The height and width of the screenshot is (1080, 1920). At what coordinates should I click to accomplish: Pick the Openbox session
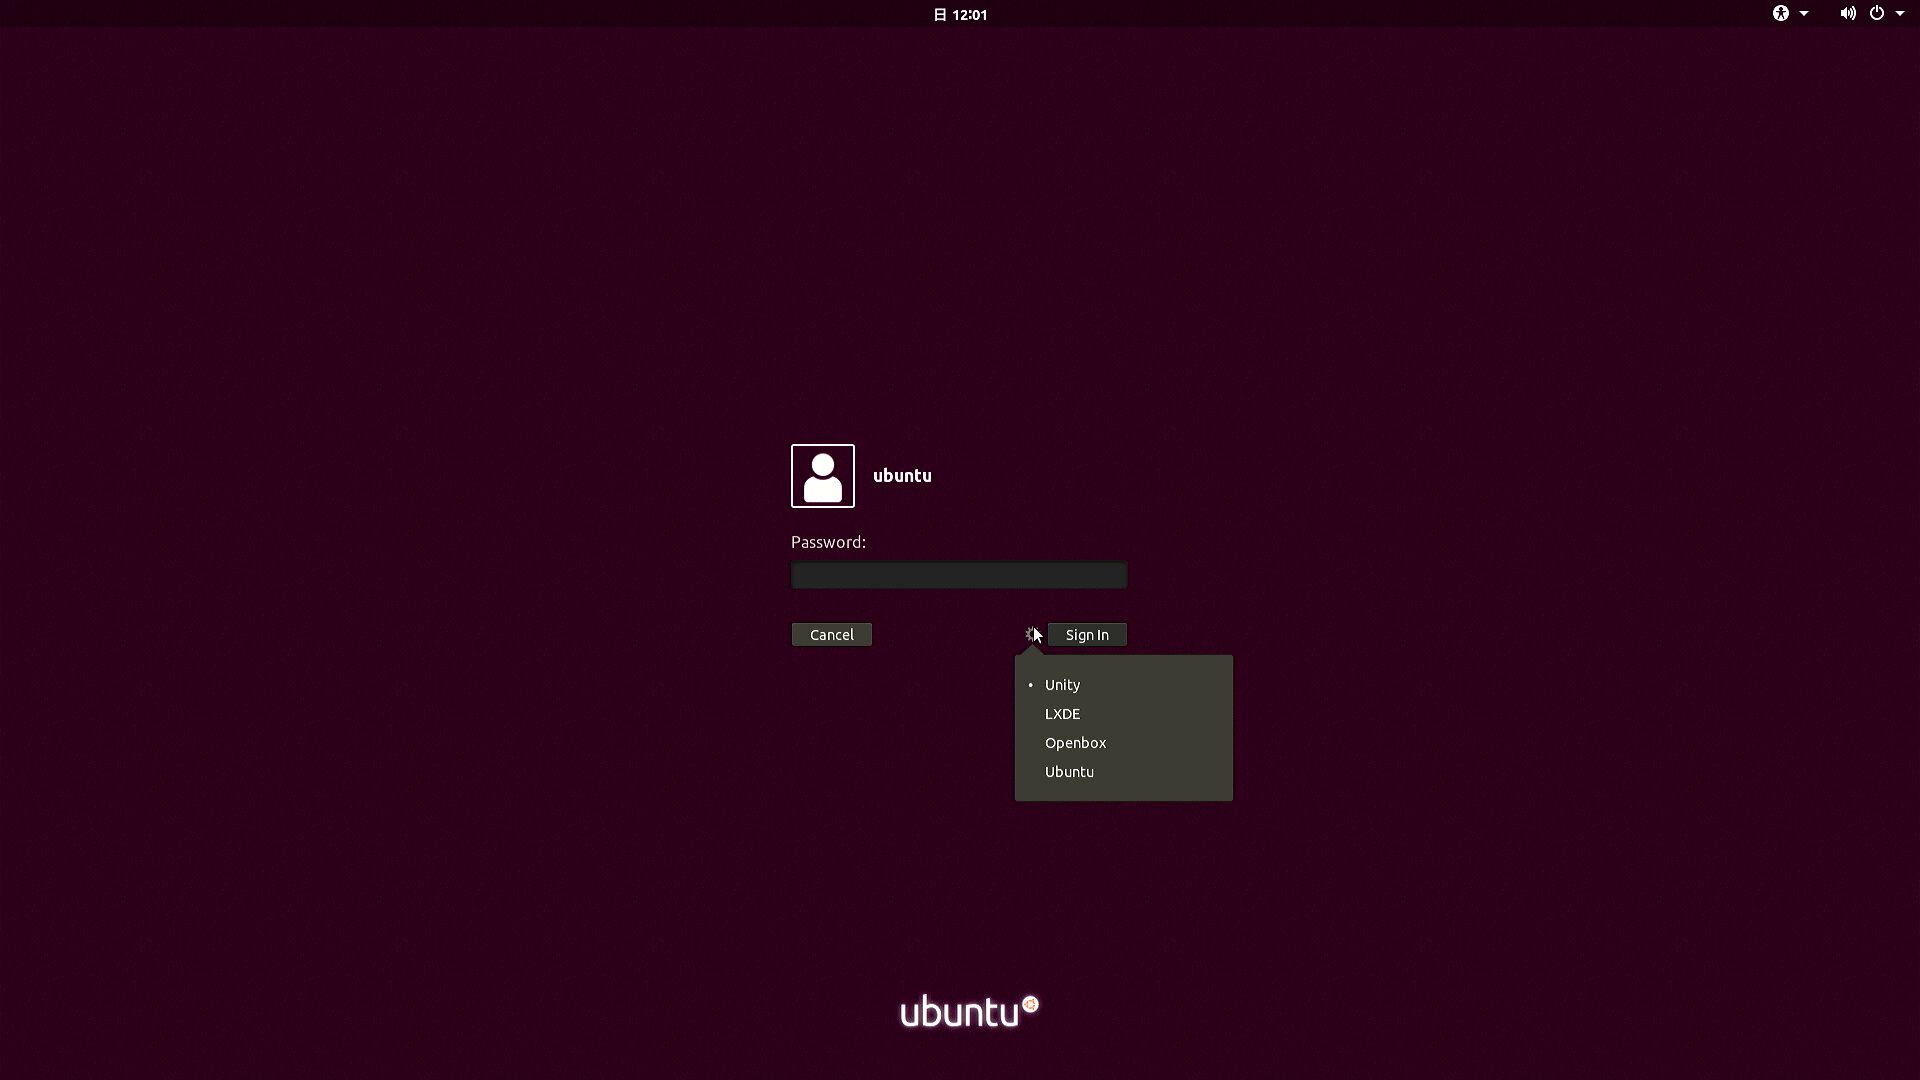pos(1124,743)
